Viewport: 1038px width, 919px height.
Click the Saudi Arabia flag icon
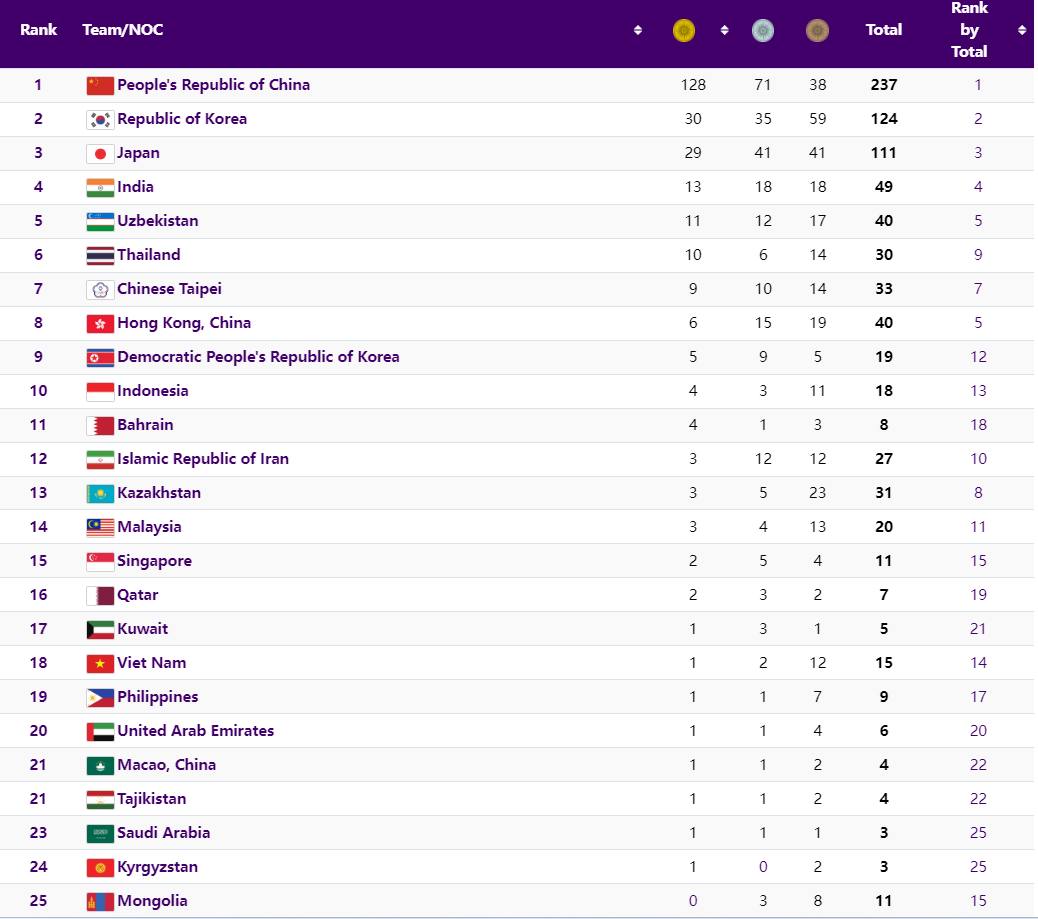pyautogui.click(x=100, y=833)
